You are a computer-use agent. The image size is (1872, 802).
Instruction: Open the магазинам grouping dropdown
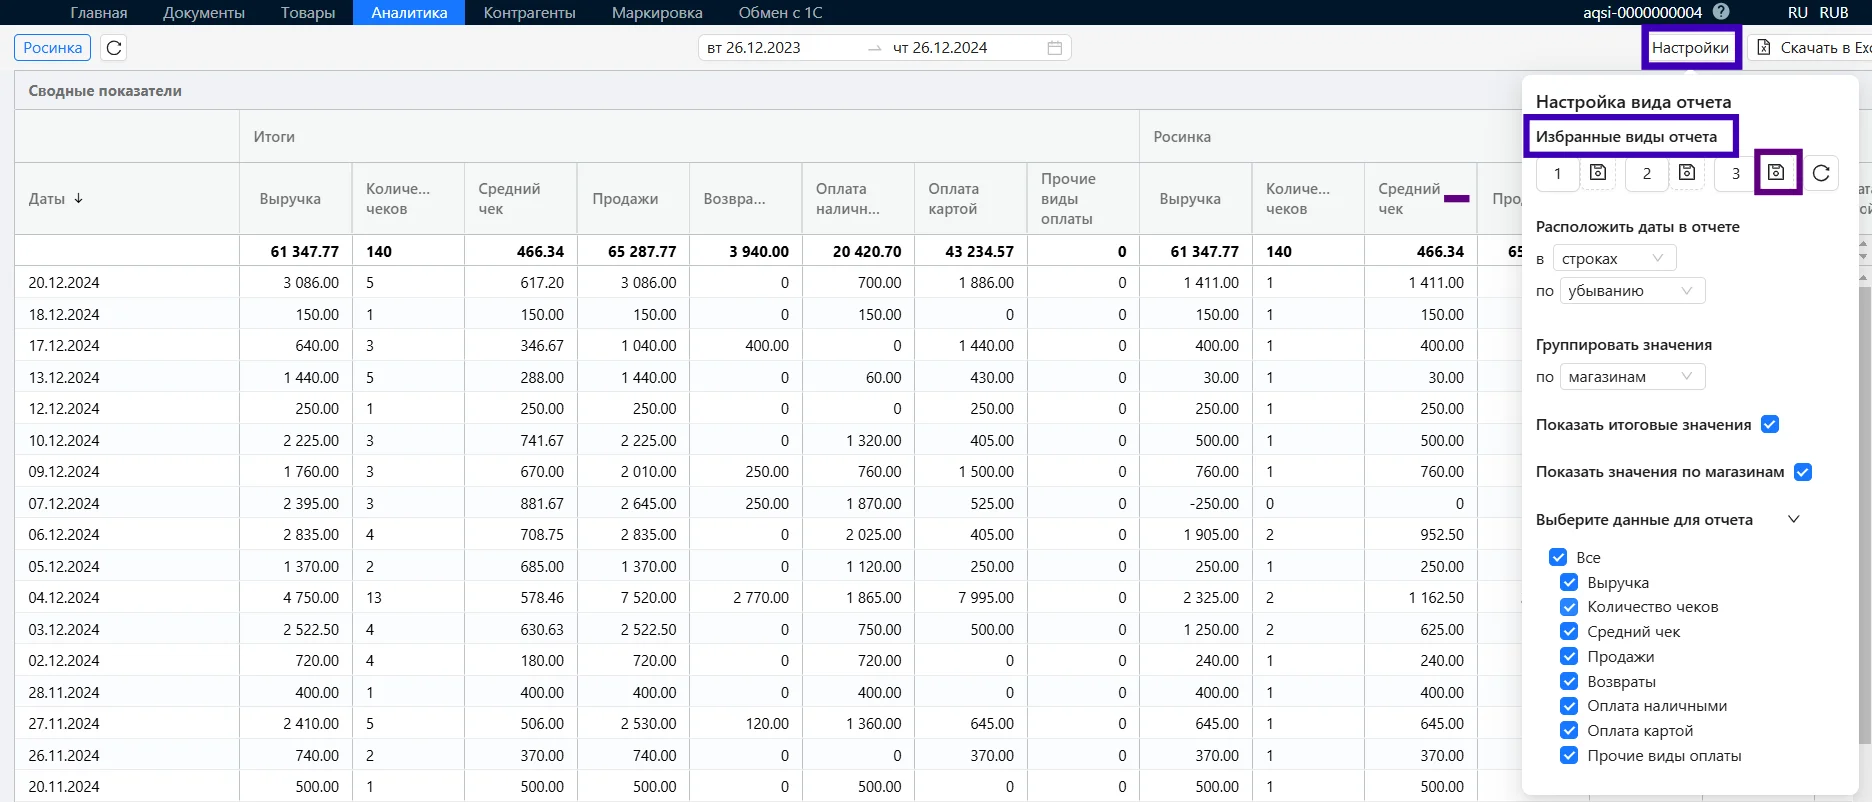1632,377
